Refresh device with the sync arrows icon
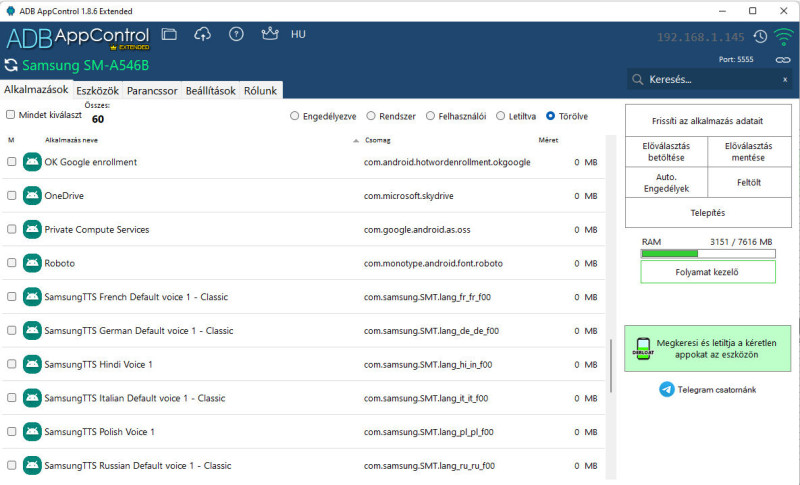The image size is (800, 485). (11, 65)
